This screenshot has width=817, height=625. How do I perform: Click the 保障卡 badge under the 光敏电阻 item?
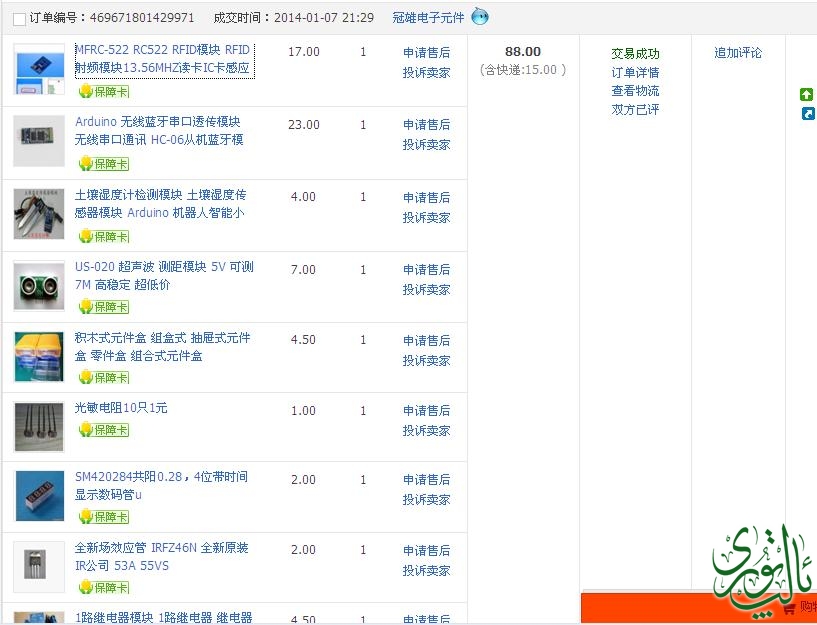104,430
